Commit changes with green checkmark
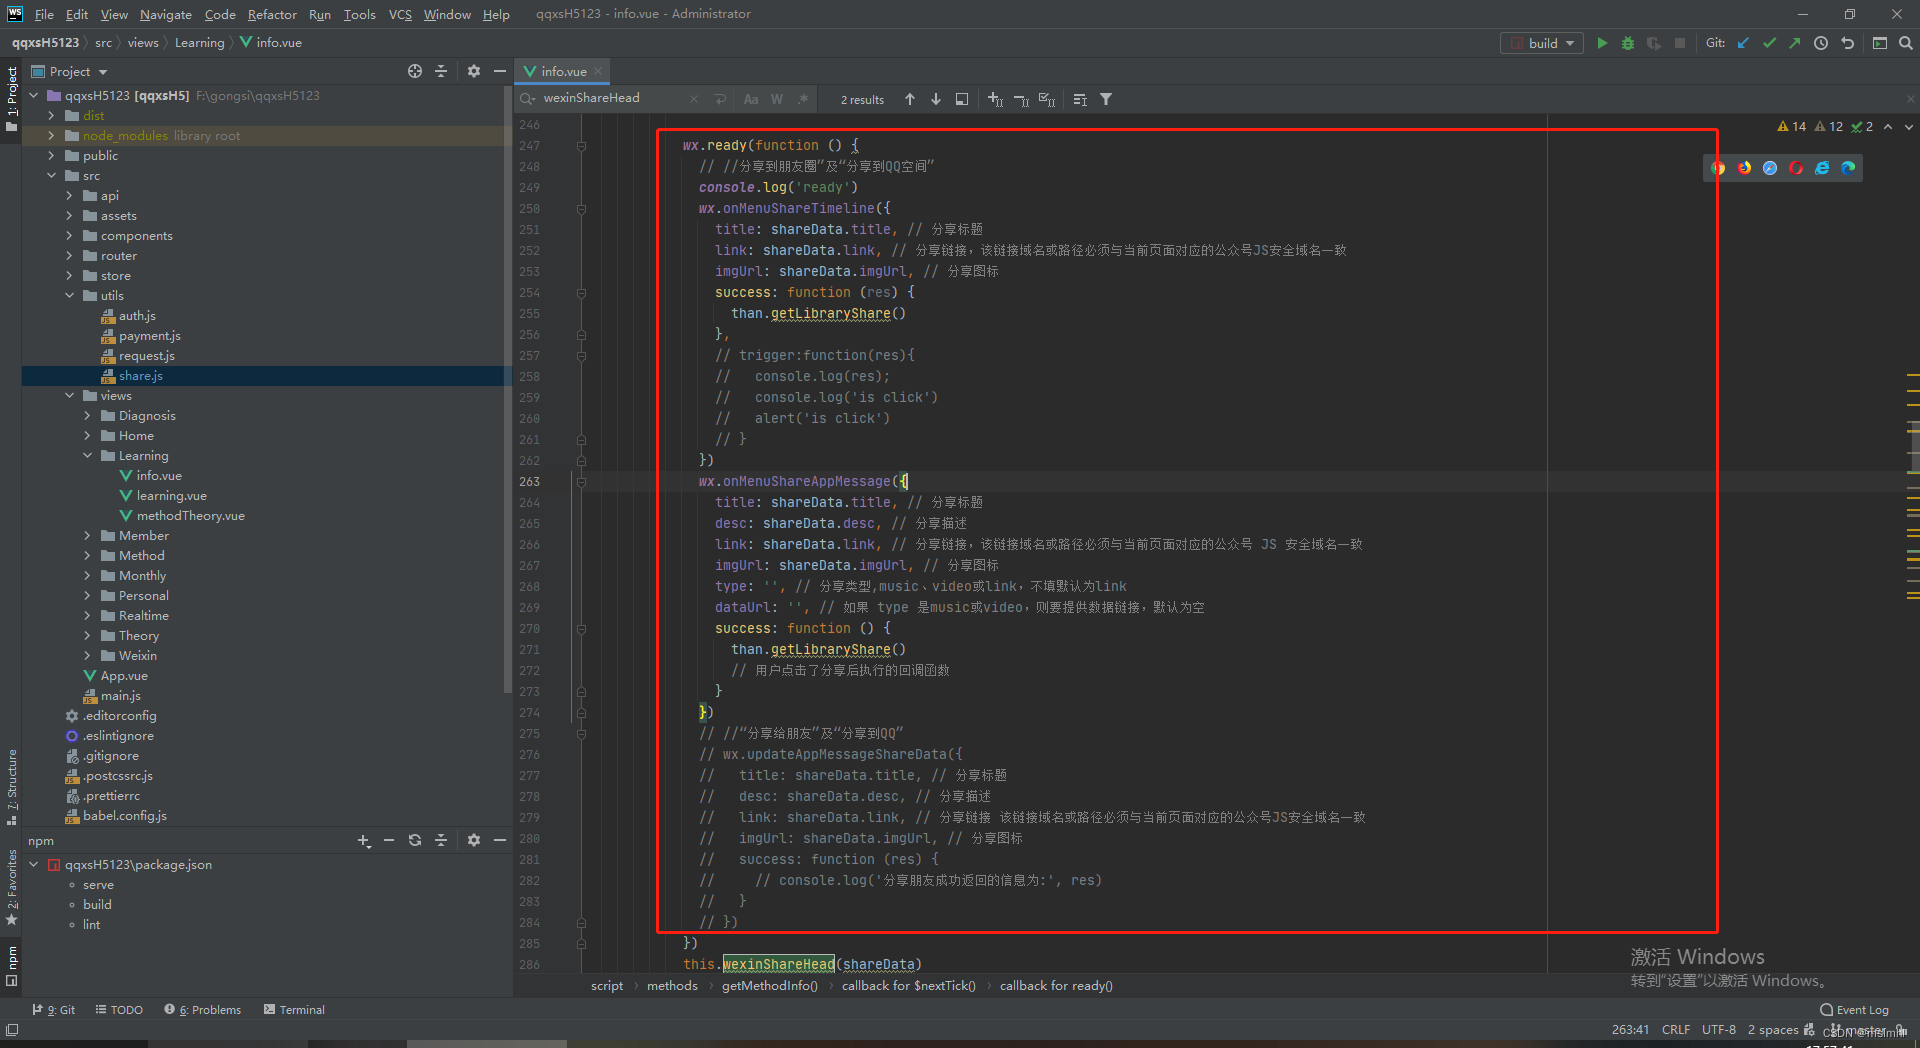Image resolution: width=1920 pixels, height=1048 pixels. (1769, 43)
